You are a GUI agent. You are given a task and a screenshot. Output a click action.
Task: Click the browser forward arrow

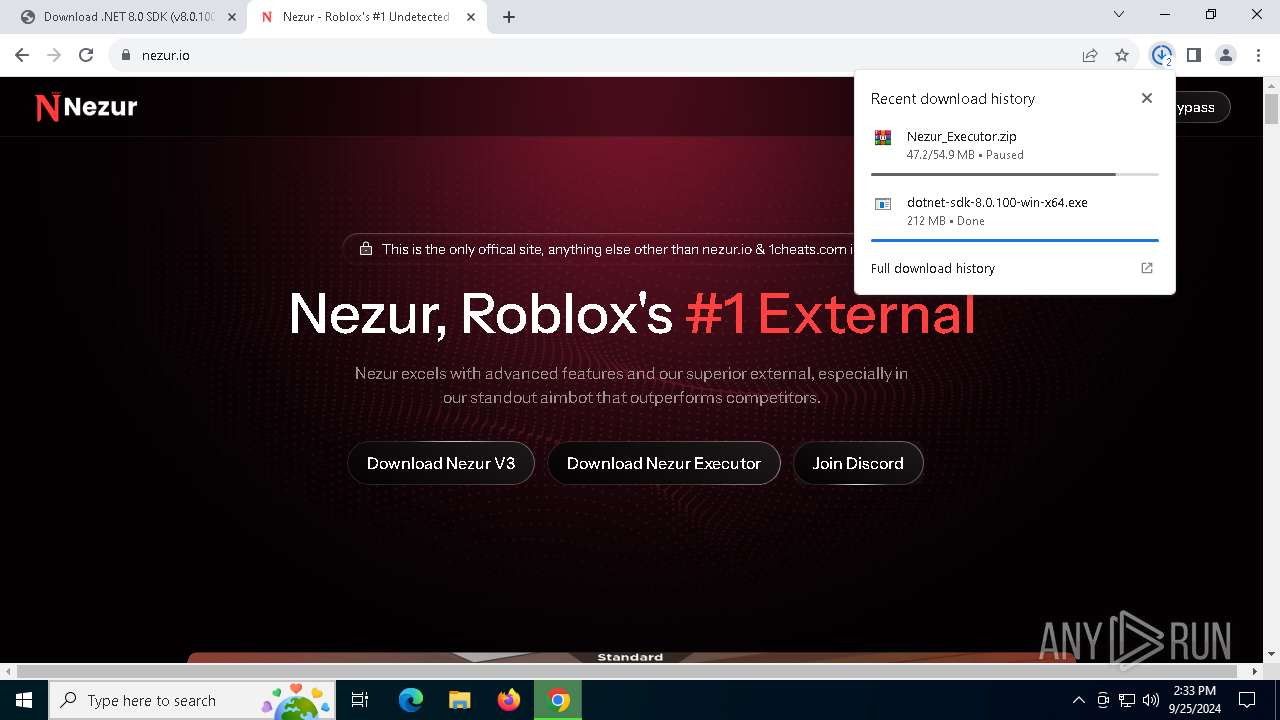pos(54,55)
